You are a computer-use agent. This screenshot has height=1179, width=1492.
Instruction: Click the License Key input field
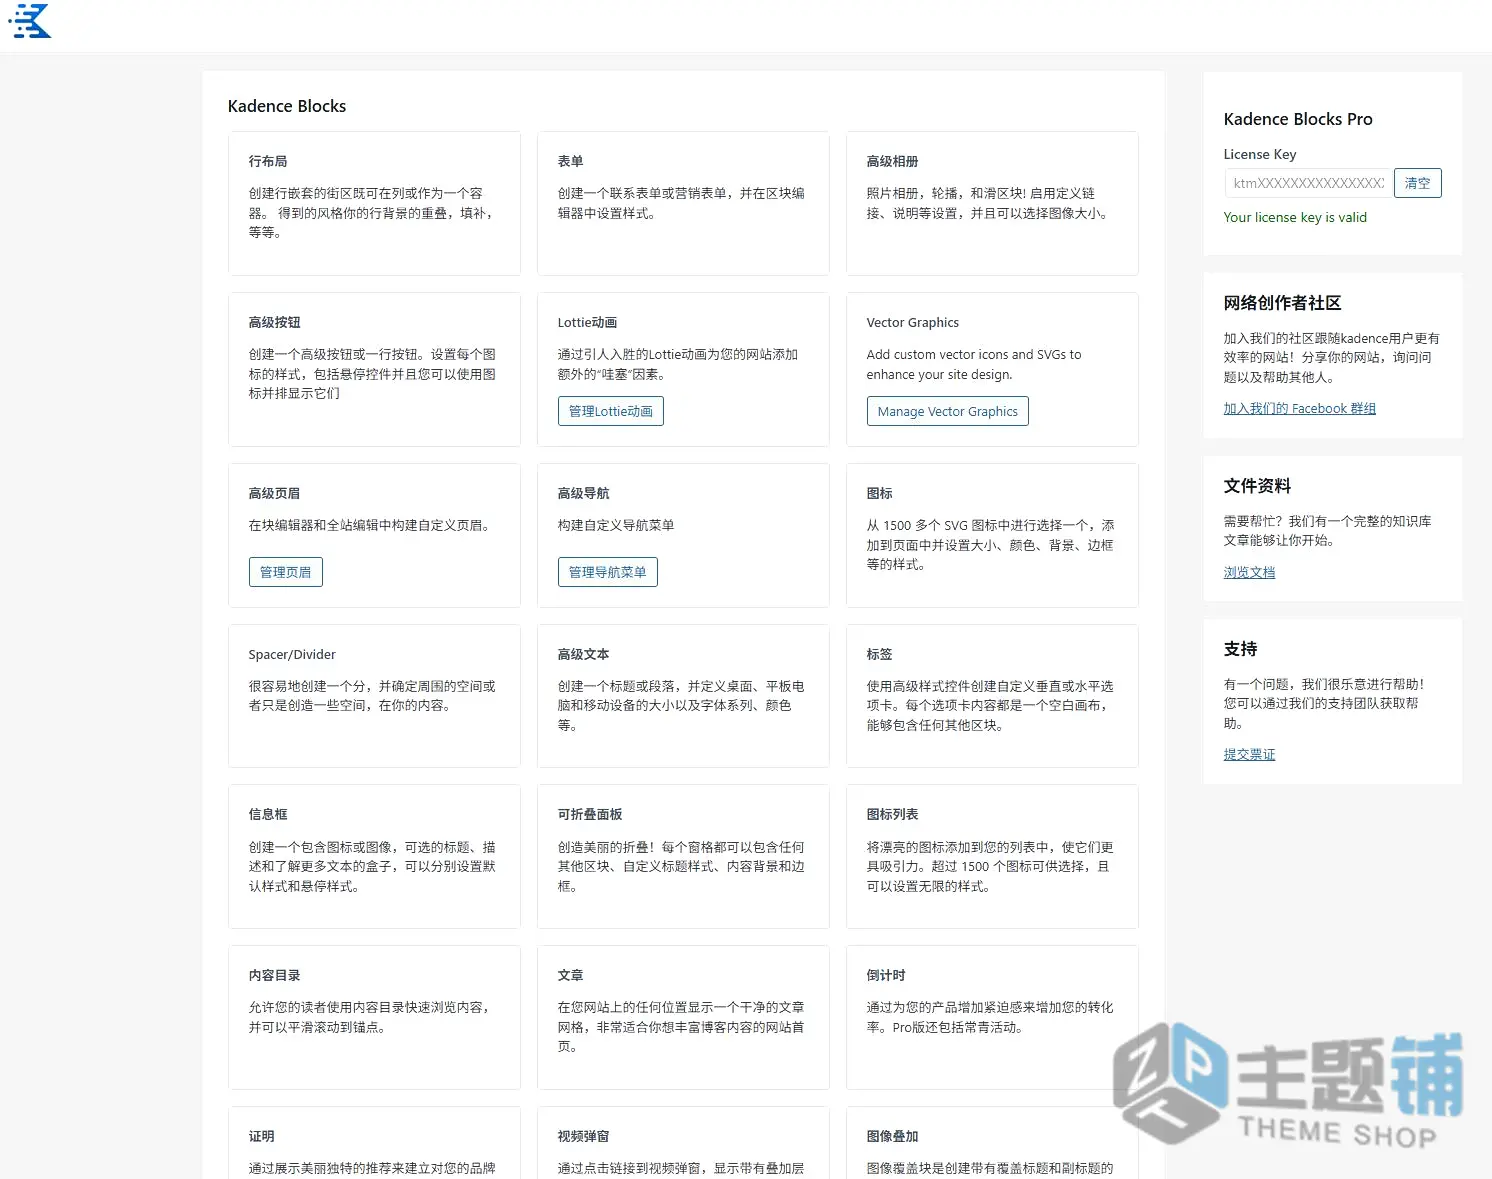coord(1307,183)
